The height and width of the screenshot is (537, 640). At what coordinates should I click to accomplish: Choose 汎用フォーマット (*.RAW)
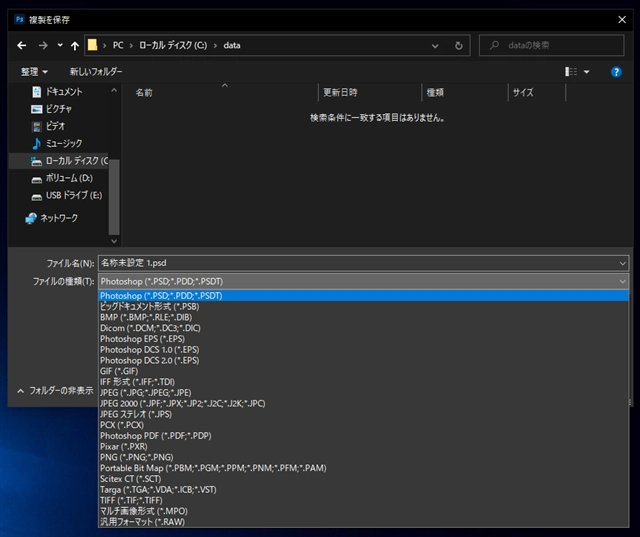click(363, 522)
